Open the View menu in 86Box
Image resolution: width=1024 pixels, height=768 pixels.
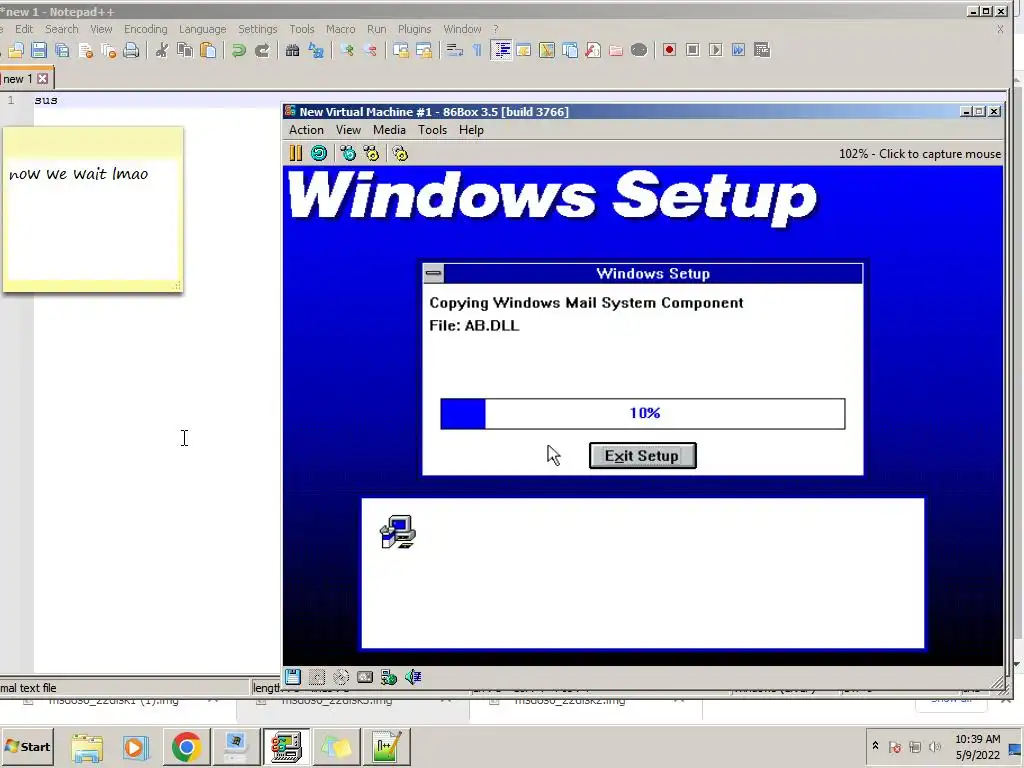348,130
